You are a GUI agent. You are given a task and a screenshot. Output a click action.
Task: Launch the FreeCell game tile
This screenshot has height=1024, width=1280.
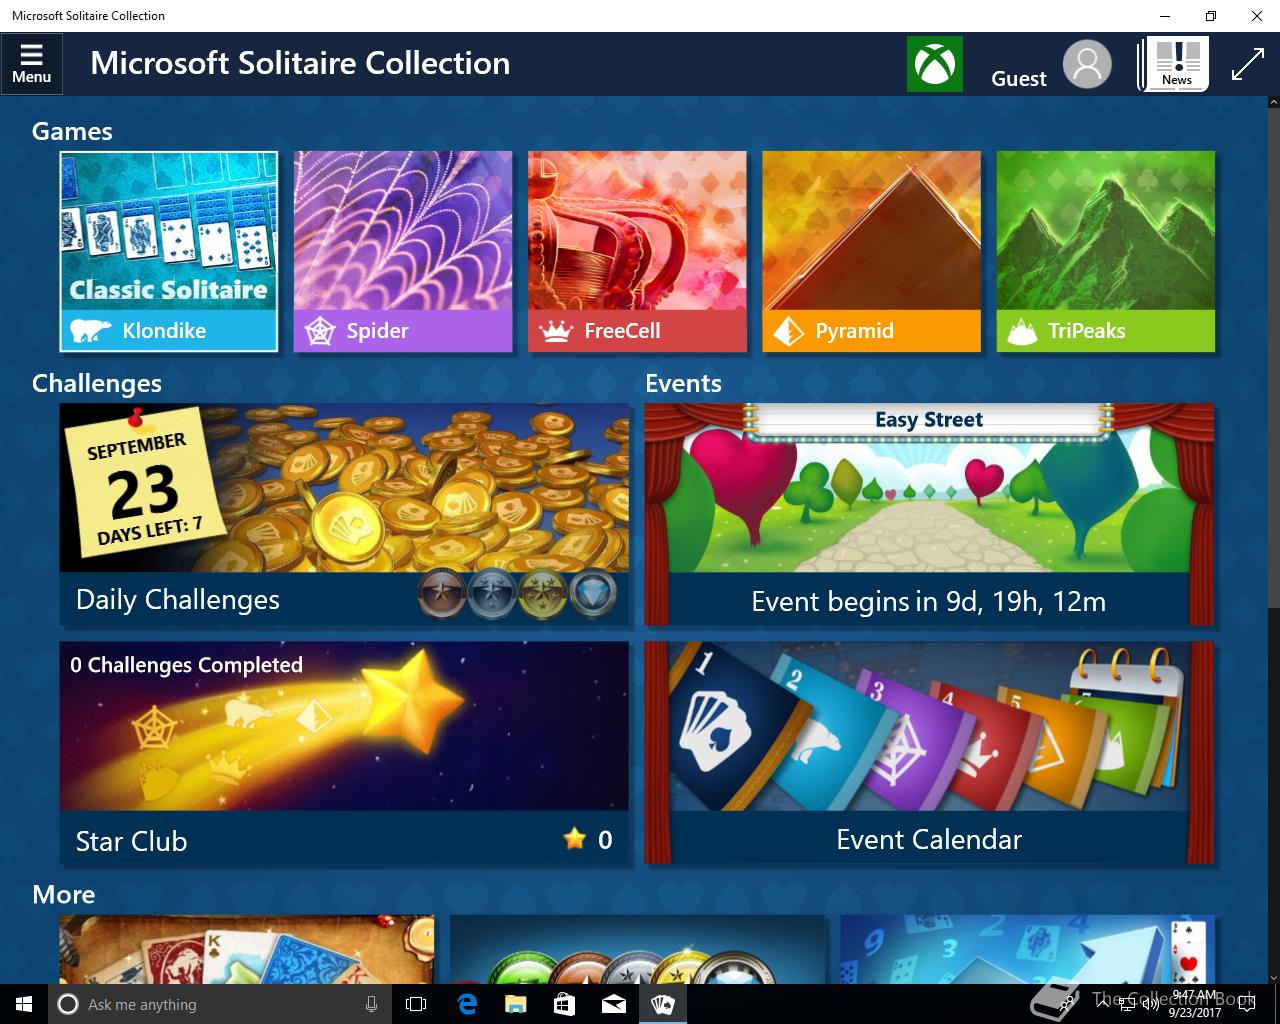coord(637,251)
